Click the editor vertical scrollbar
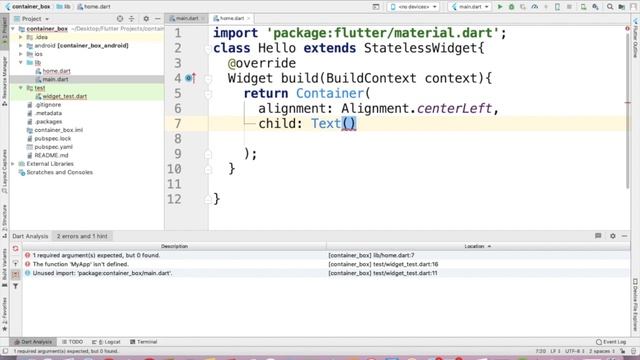 [x=628, y=110]
